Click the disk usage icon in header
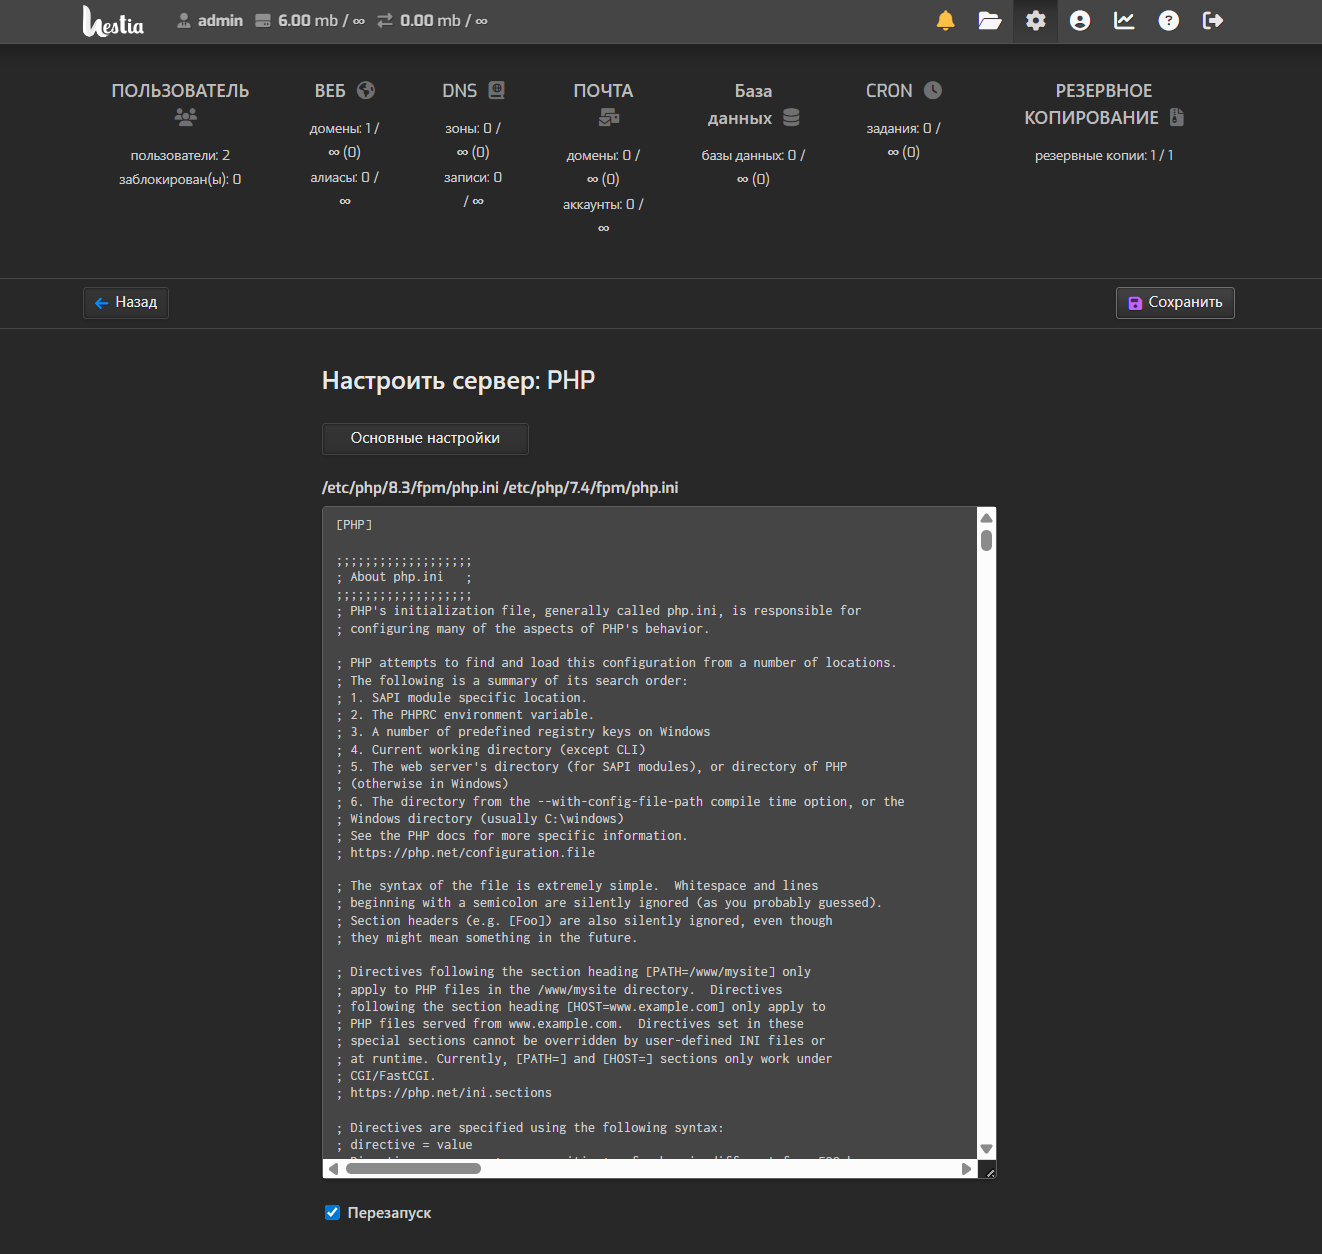 coord(263,21)
